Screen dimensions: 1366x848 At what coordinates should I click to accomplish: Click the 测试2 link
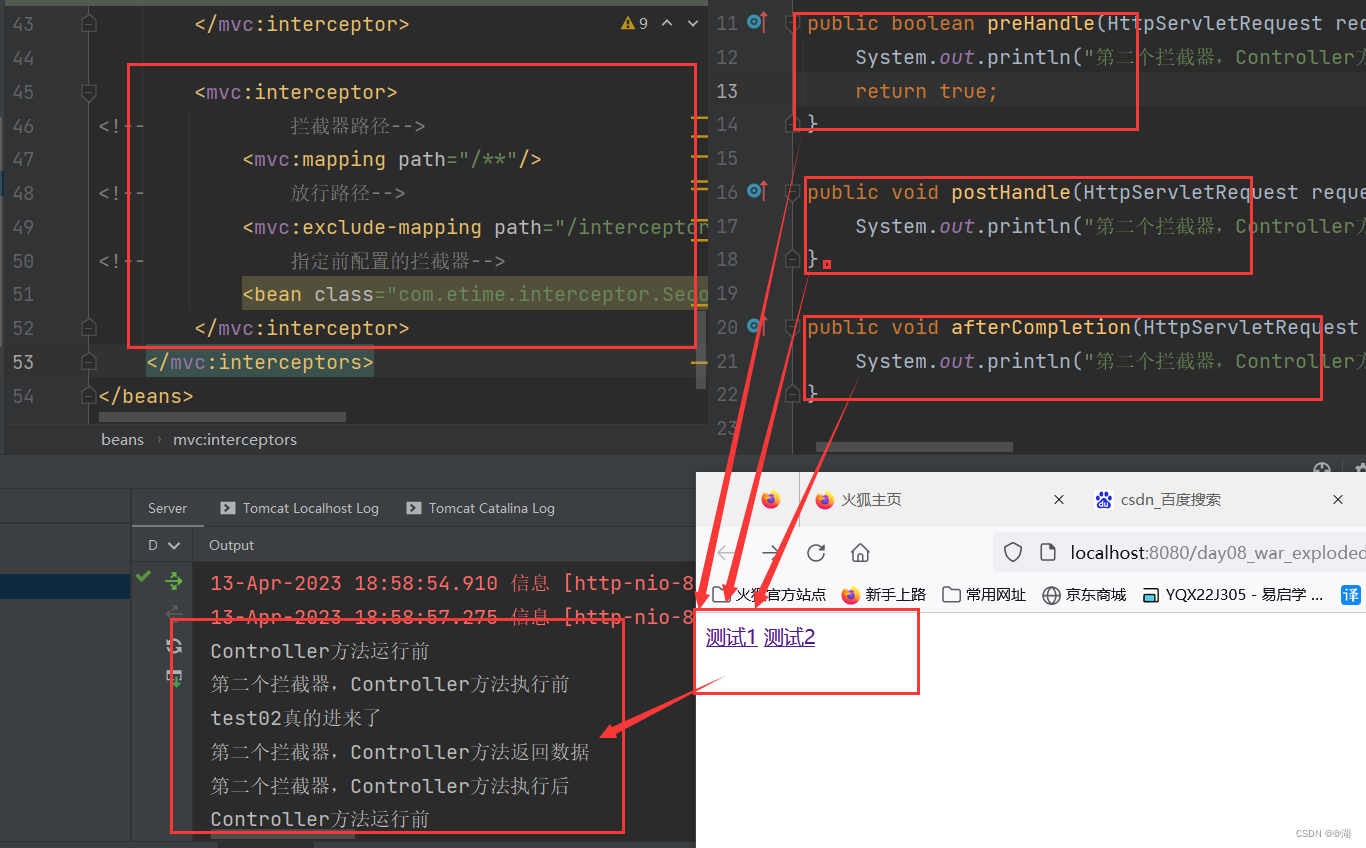pos(789,637)
